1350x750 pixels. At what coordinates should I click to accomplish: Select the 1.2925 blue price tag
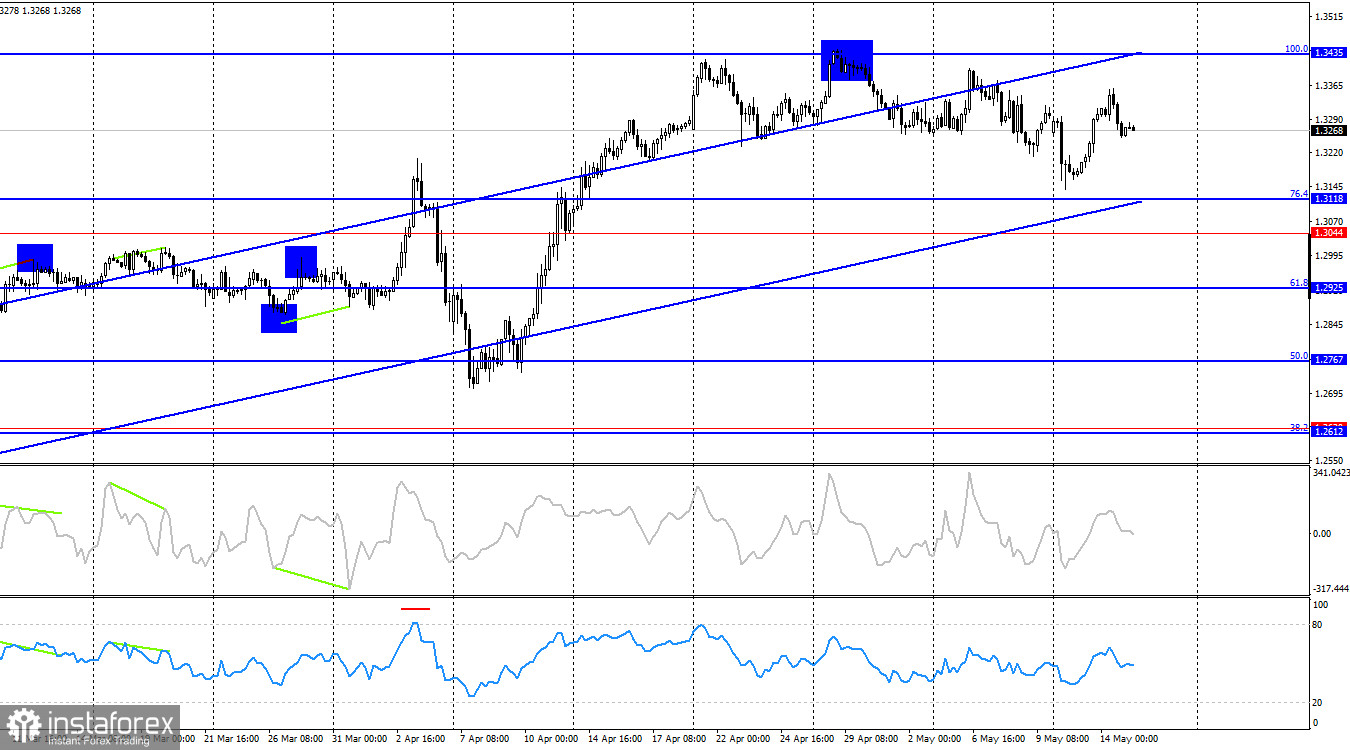pos(1328,288)
